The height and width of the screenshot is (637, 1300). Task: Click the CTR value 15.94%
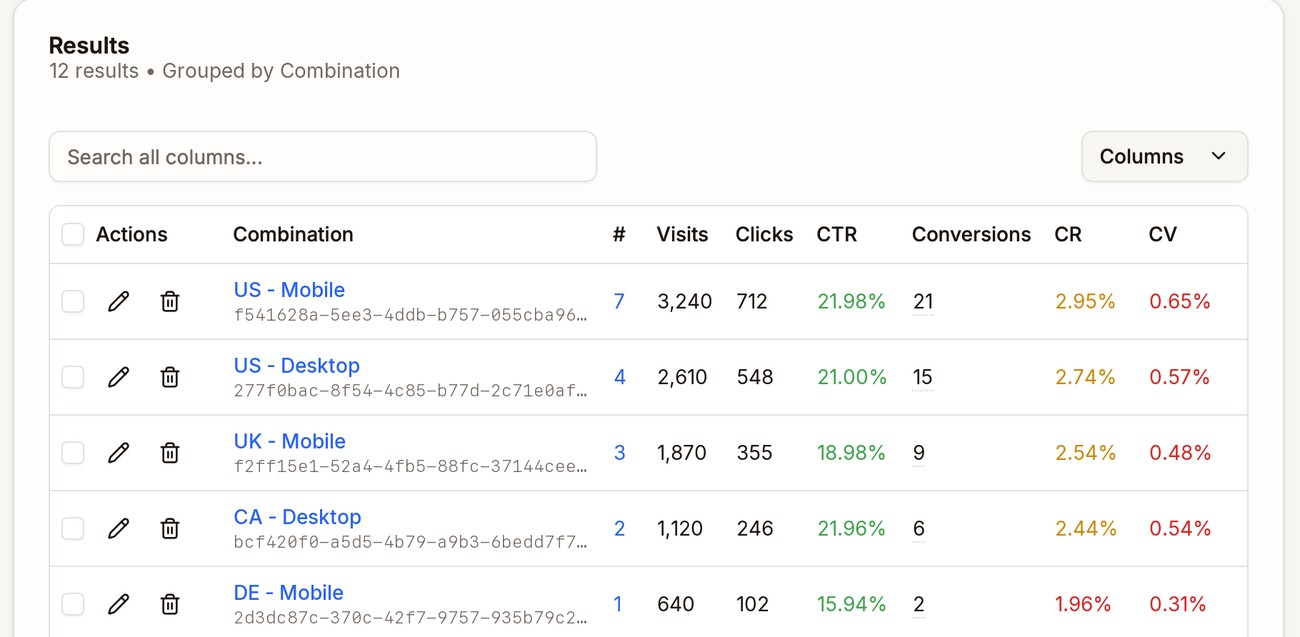tap(851, 604)
